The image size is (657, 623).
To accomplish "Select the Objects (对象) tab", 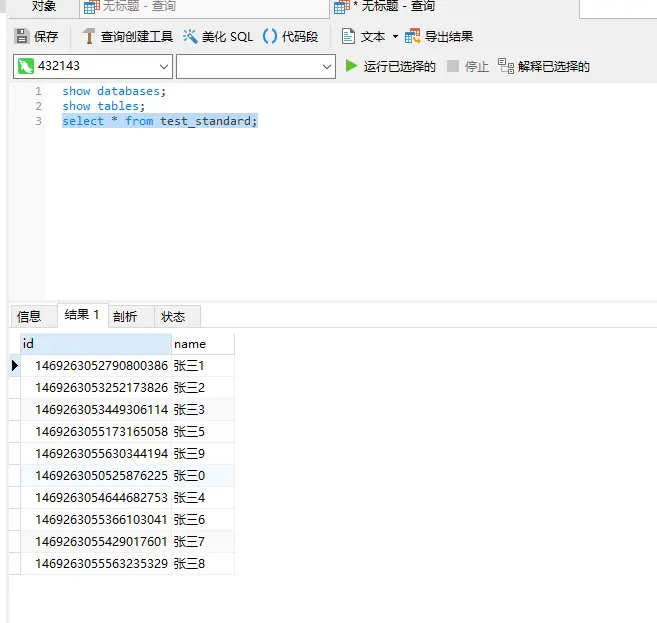I will click(x=44, y=7).
